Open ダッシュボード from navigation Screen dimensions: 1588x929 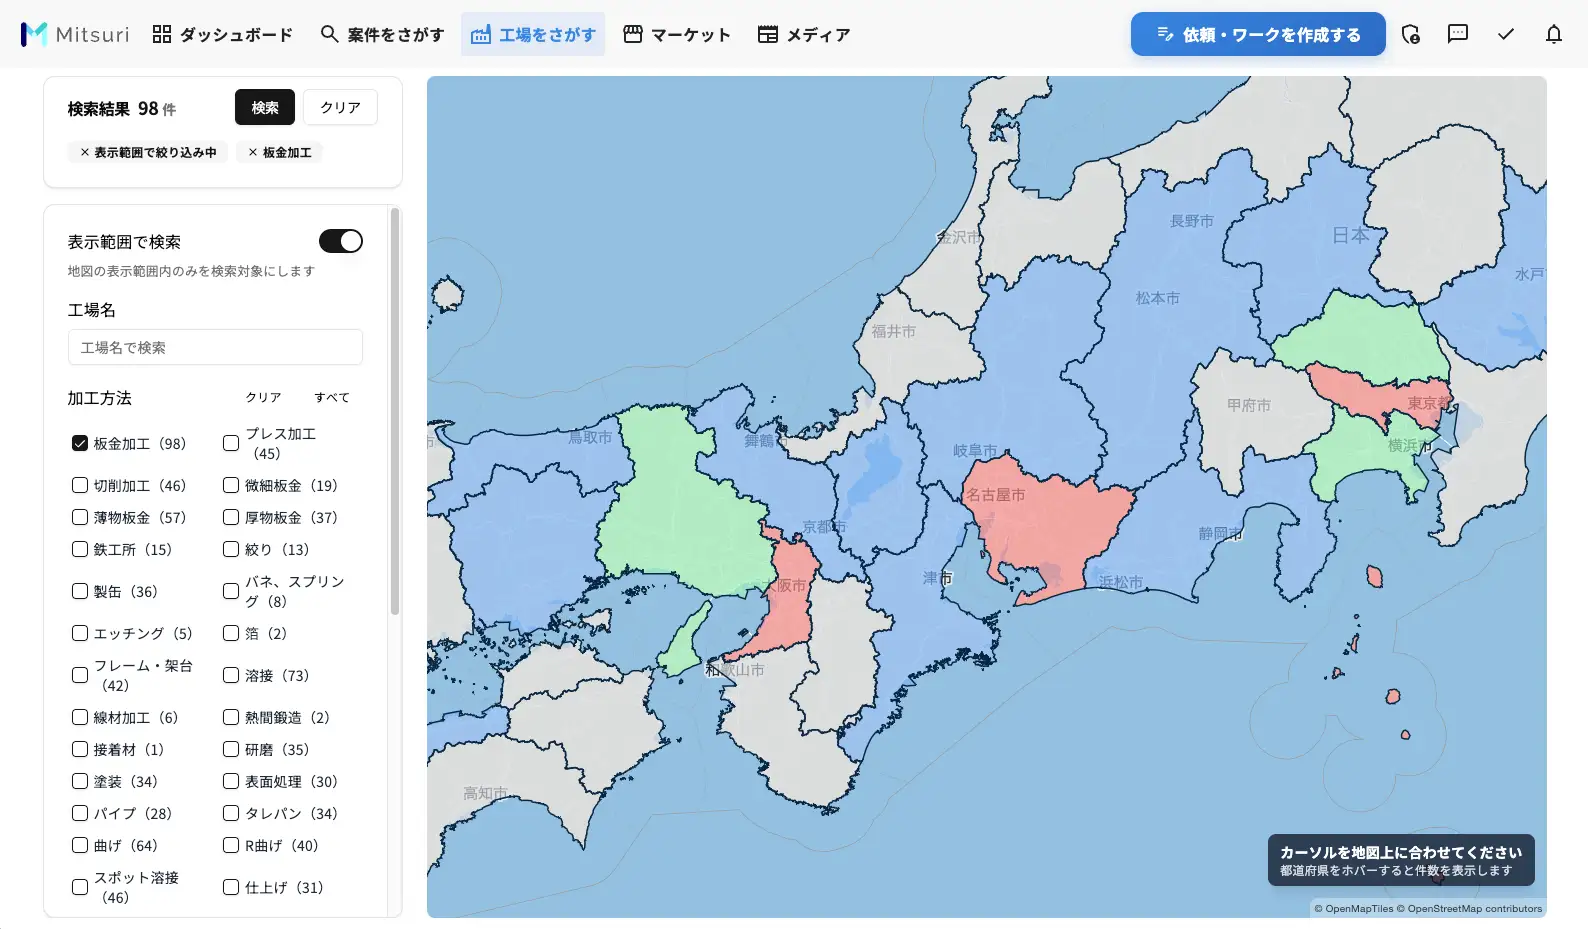[x=222, y=34]
